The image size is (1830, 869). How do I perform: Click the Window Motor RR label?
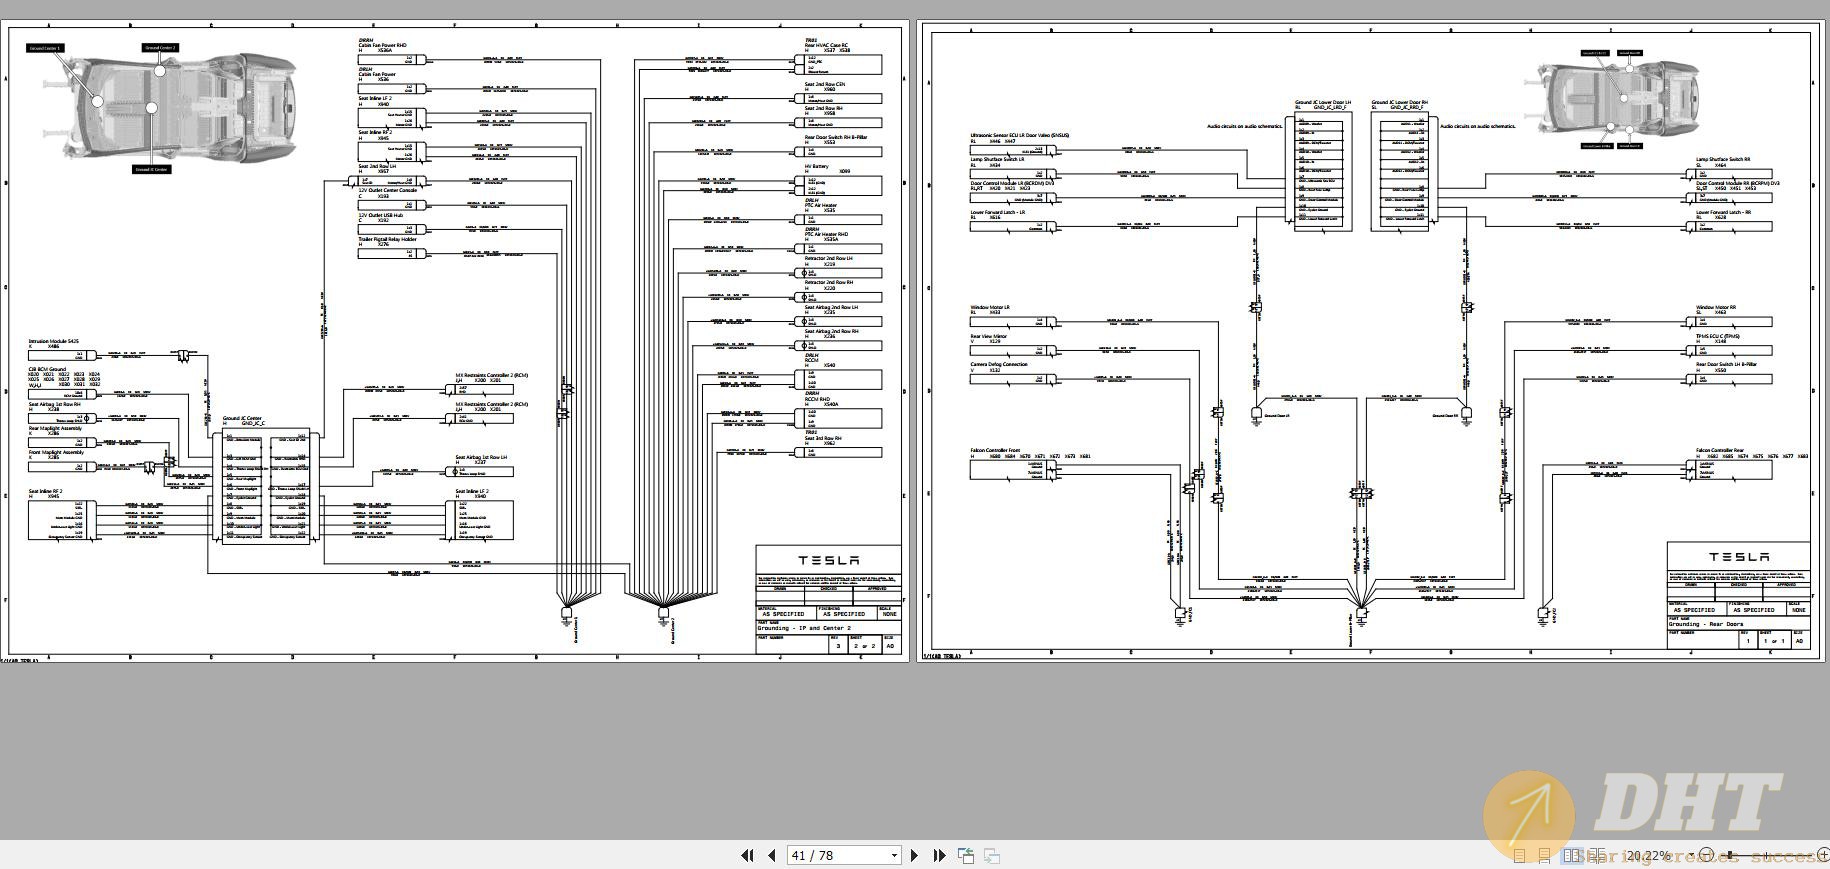point(1716,308)
